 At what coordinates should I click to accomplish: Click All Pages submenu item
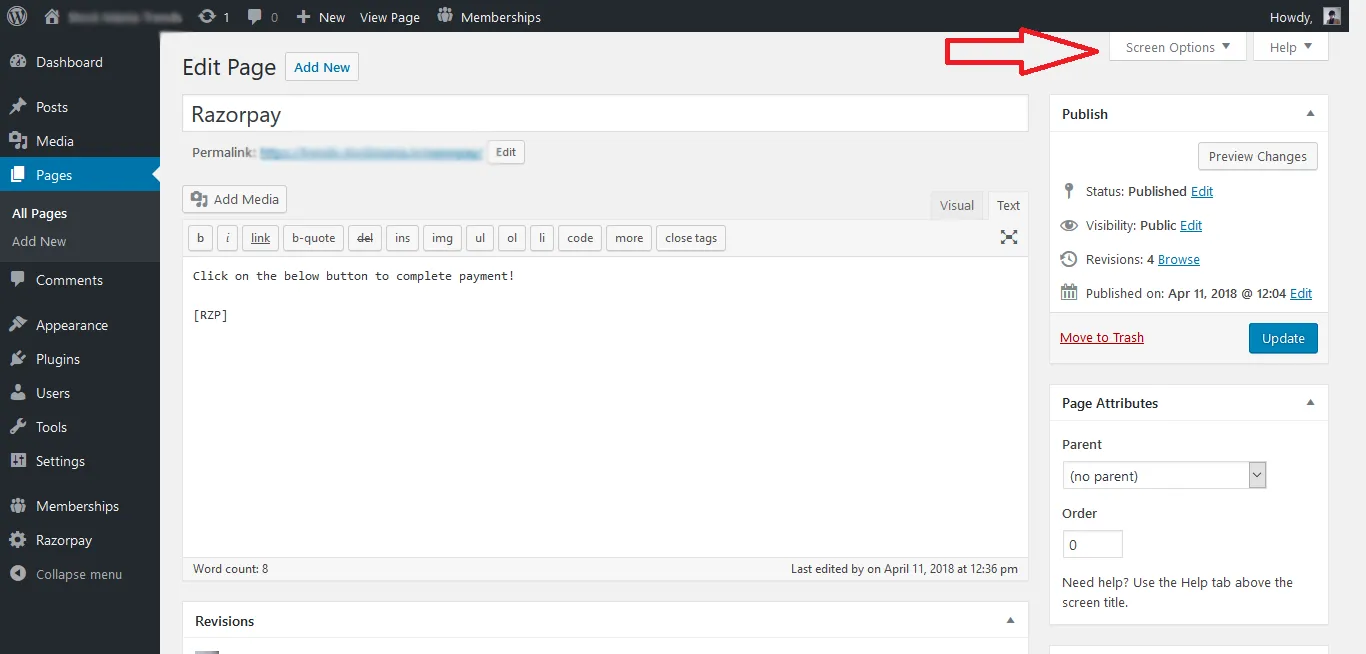pyautogui.click(x=39, y=213)
